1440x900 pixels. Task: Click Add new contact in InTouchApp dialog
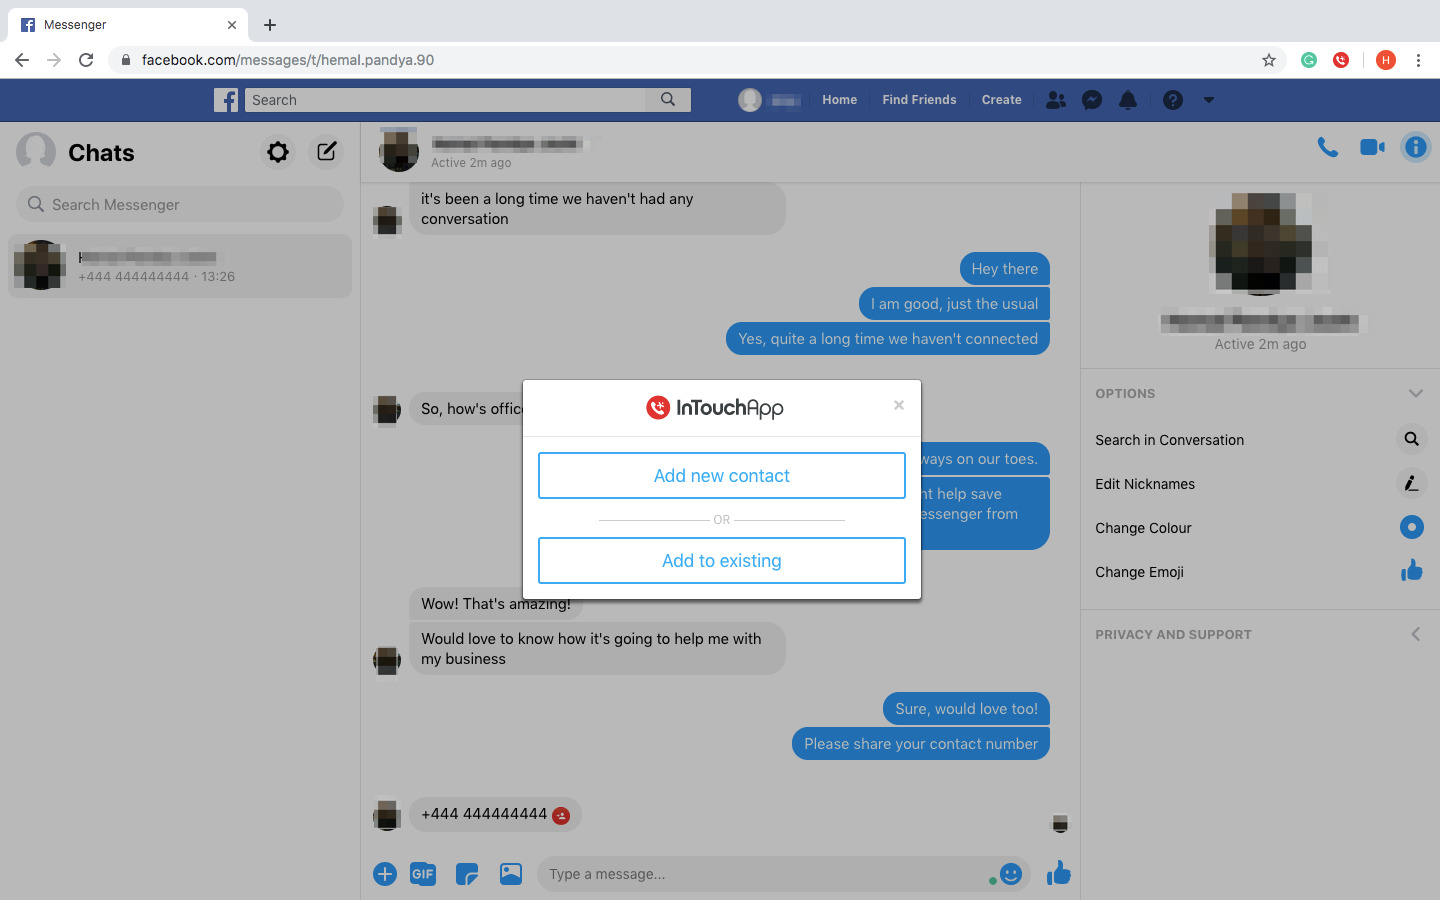[x=721, y=476]
